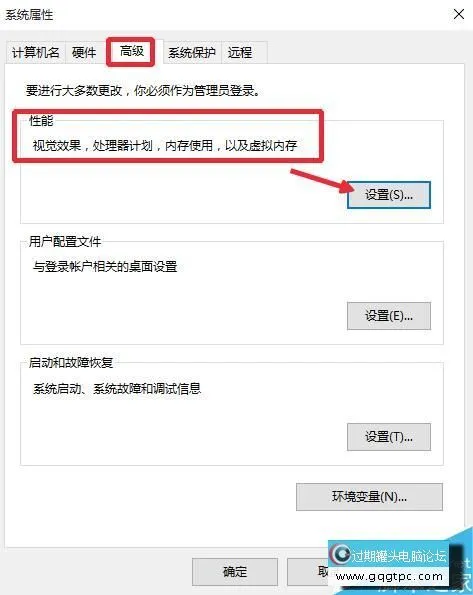Go to the 系统保护 tab
Screen dimensions: 473x595
point(192,52)
